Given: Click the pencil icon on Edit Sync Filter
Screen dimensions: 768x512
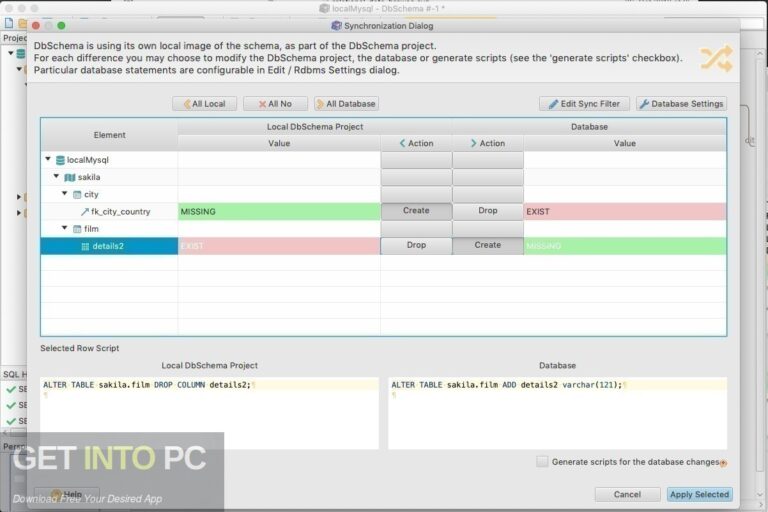Looking at the screenshot, I should 553,104.
